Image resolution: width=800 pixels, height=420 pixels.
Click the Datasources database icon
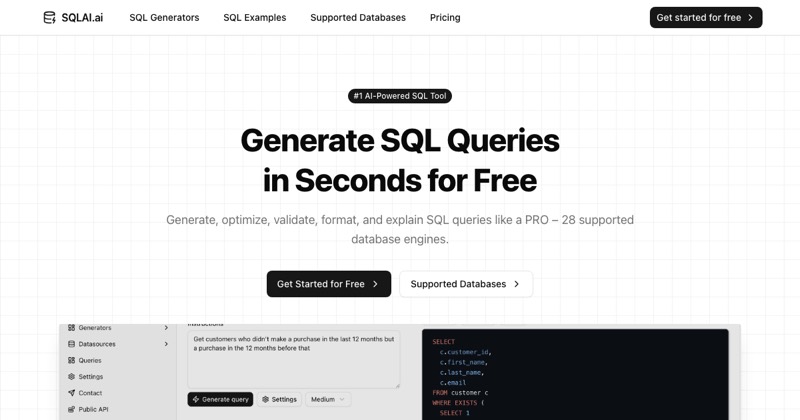(x=71, y=344)
